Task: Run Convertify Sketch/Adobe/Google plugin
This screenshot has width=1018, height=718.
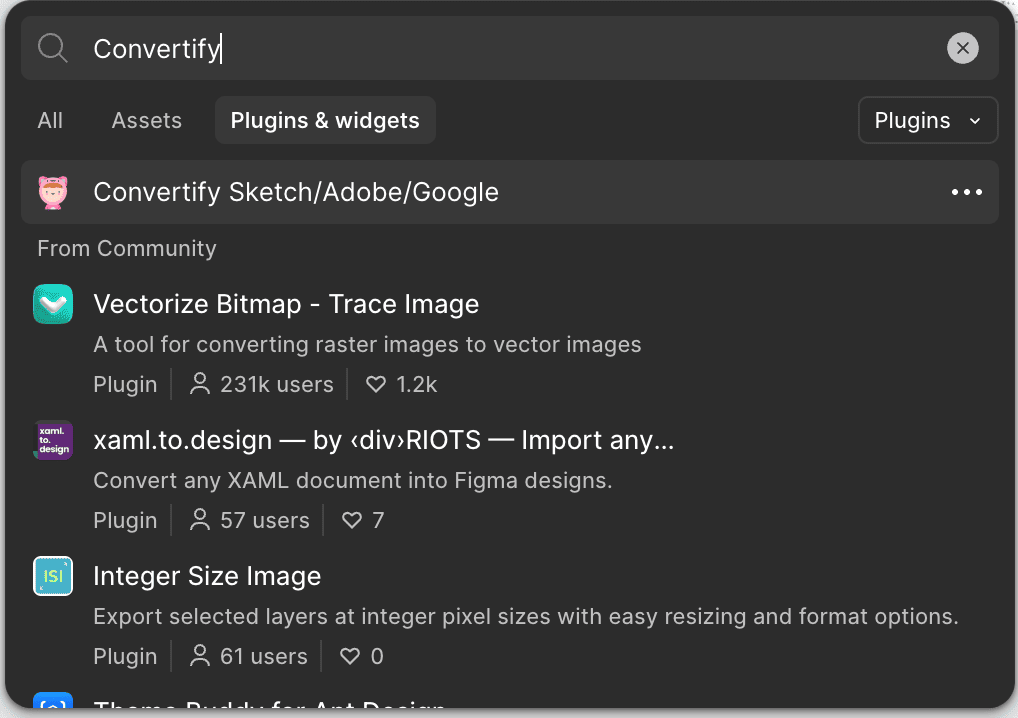Action: [296, 192]
